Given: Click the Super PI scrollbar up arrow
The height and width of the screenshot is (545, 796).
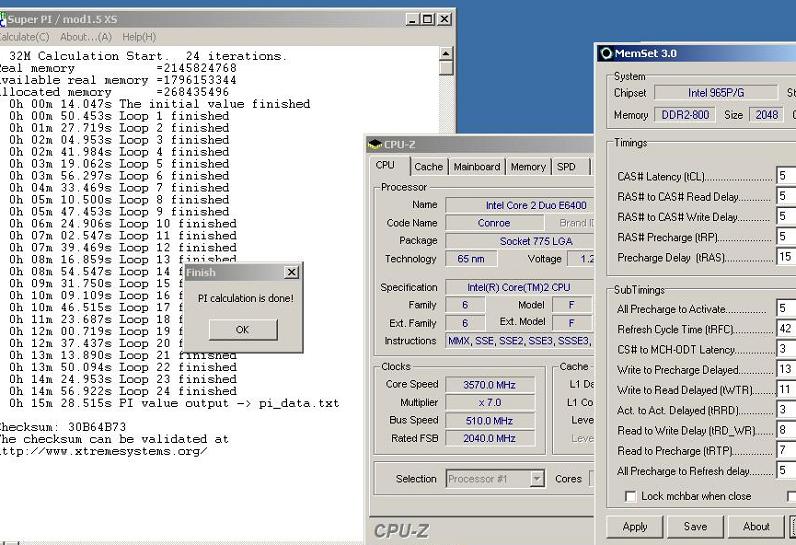Looking at the screenshot, I should click(x=446, y=53).
